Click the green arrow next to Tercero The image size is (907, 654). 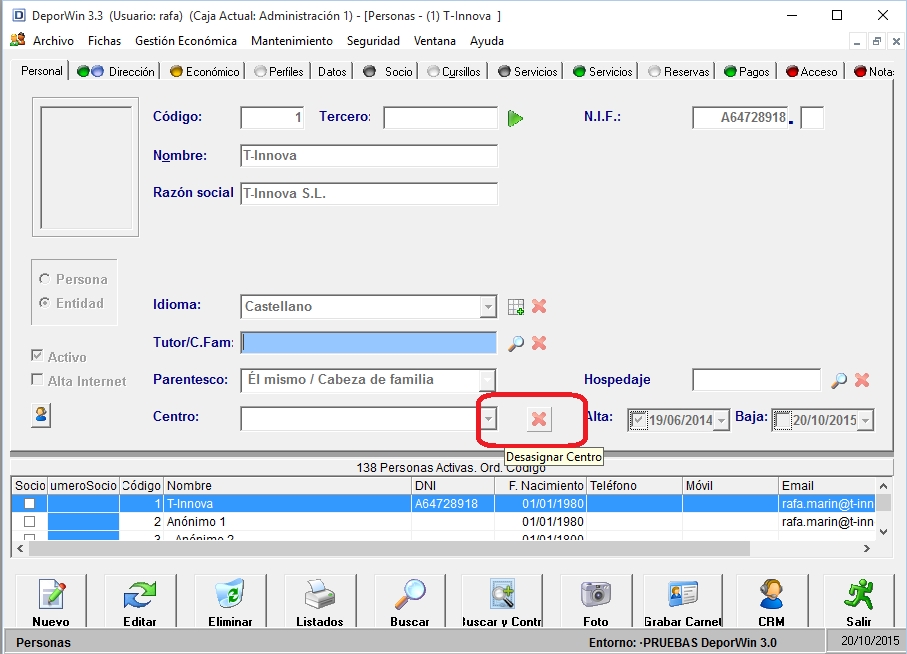515,119
